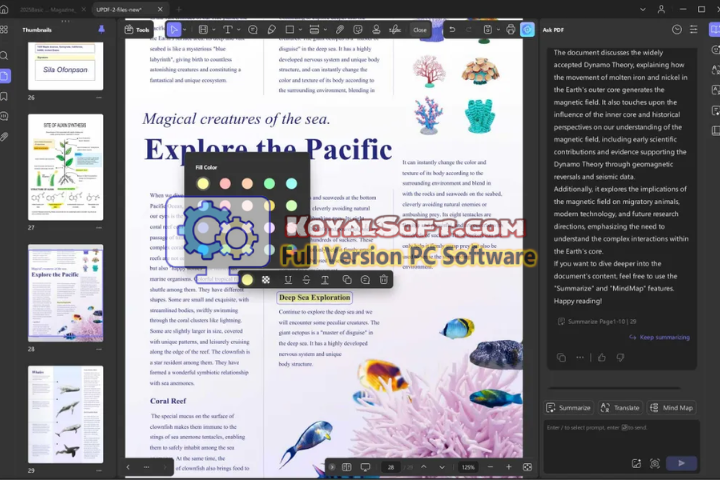Click the Translate button
Viewport: 720px width, 480px height.
click(x=620, y=408)
